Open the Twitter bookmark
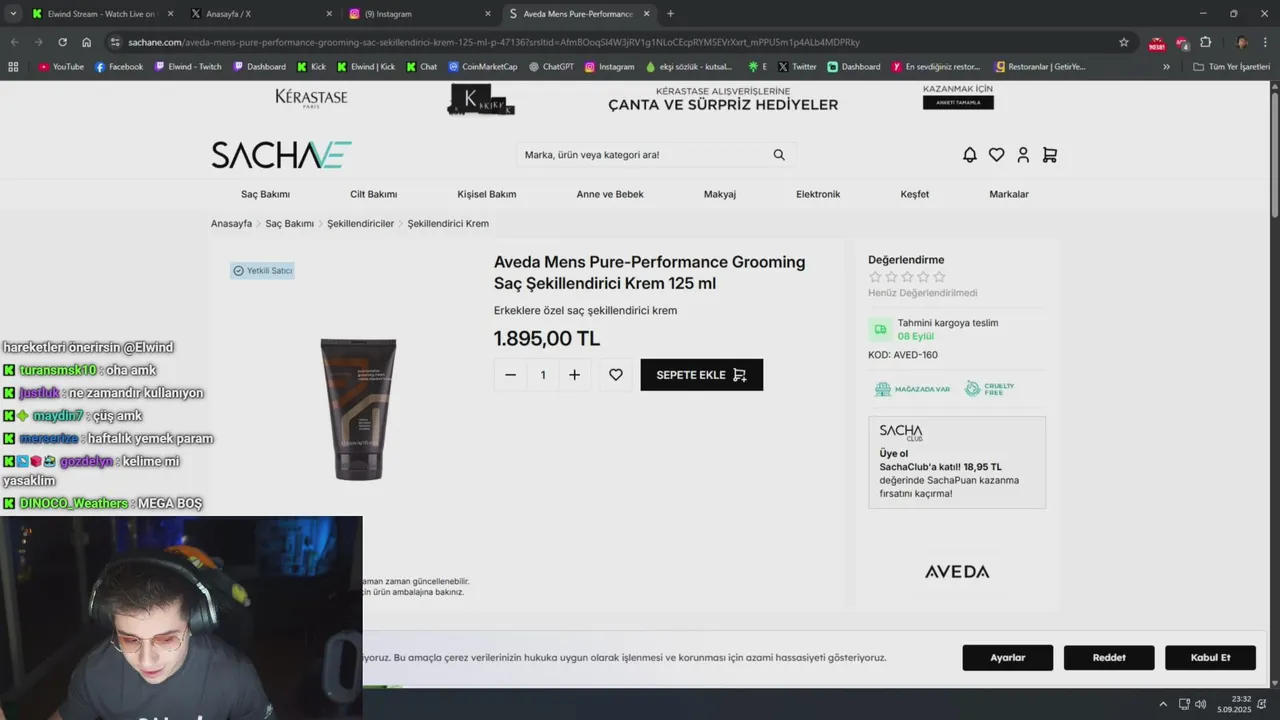Image resolution: width=1280 pixels, height=720 pixels. (x=797, y=67)
